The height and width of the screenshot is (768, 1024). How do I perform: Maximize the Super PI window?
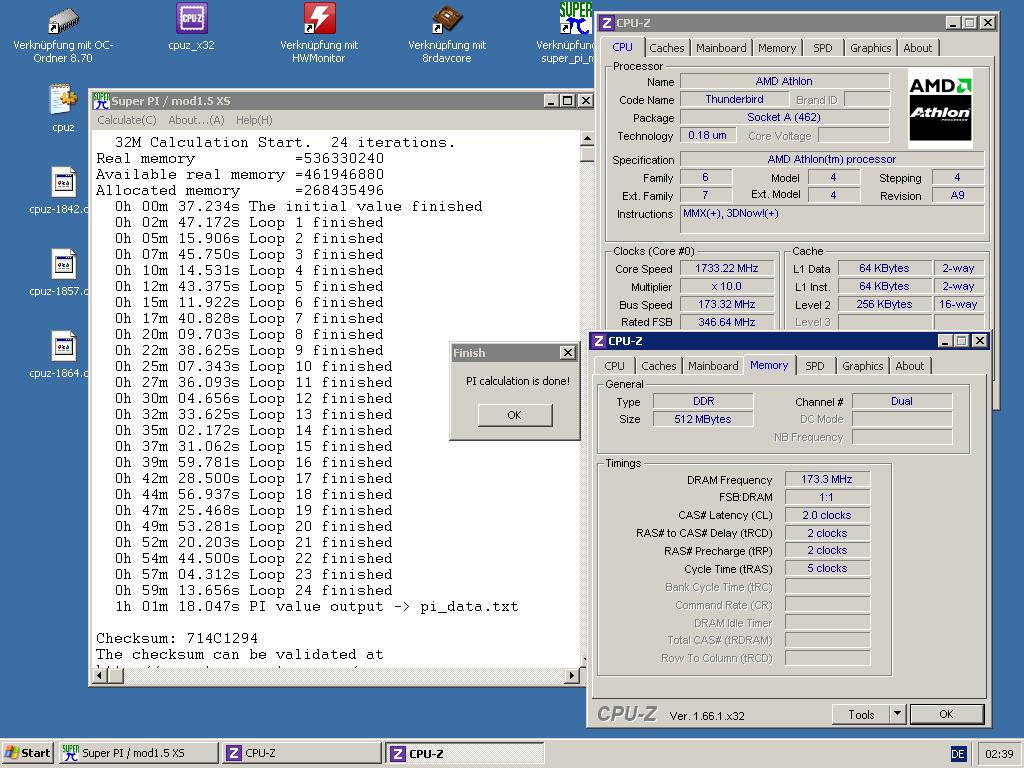tap(568, 101)
